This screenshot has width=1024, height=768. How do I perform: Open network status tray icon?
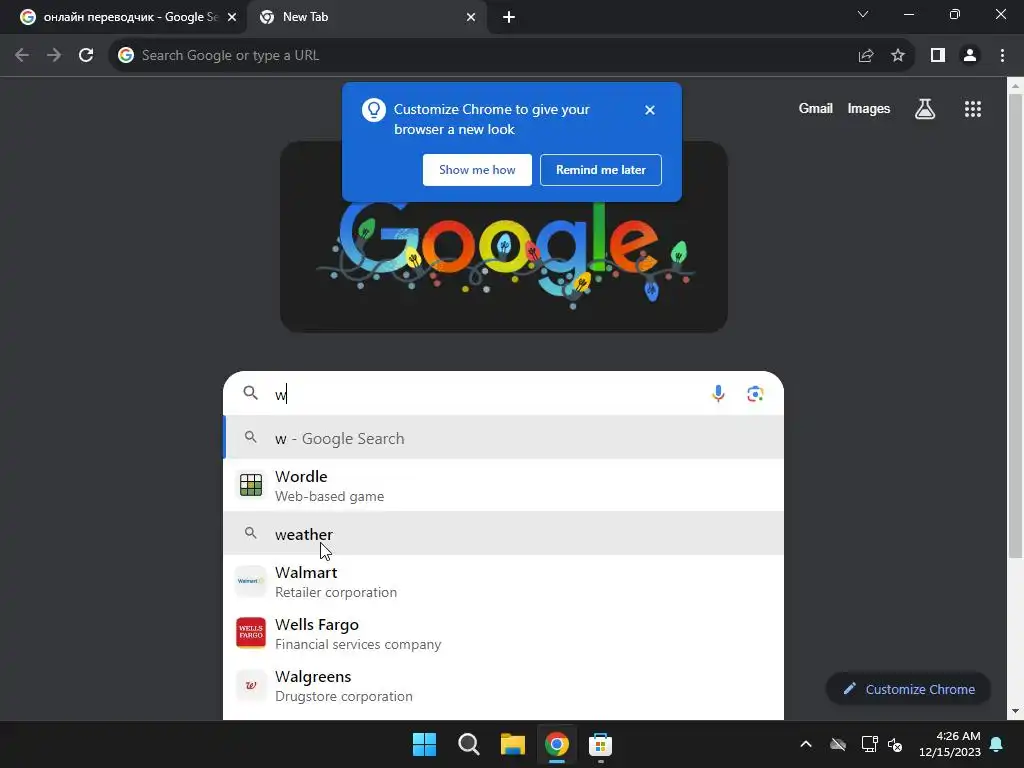point(869,744)
